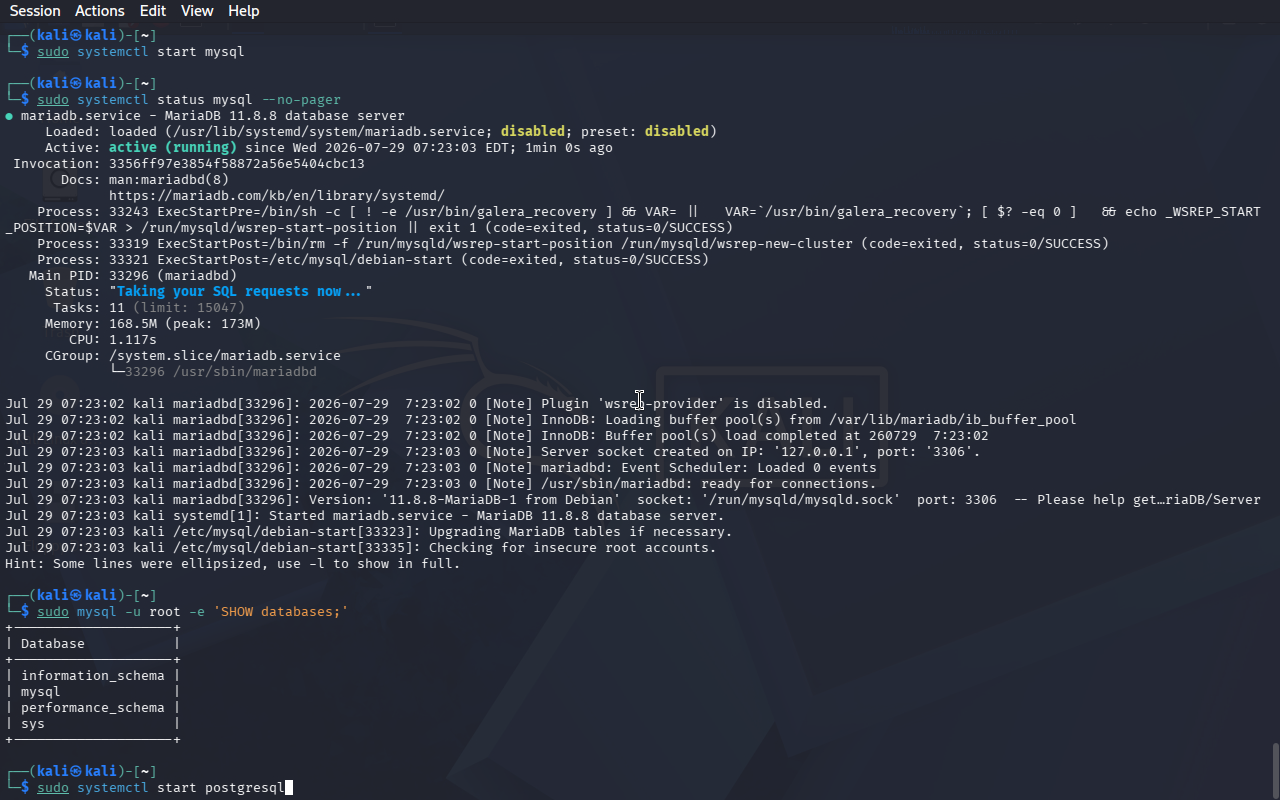Click the terminal's vertical scrollbar thumb
Screen dimensions: 1280x800
(1275, 769)
